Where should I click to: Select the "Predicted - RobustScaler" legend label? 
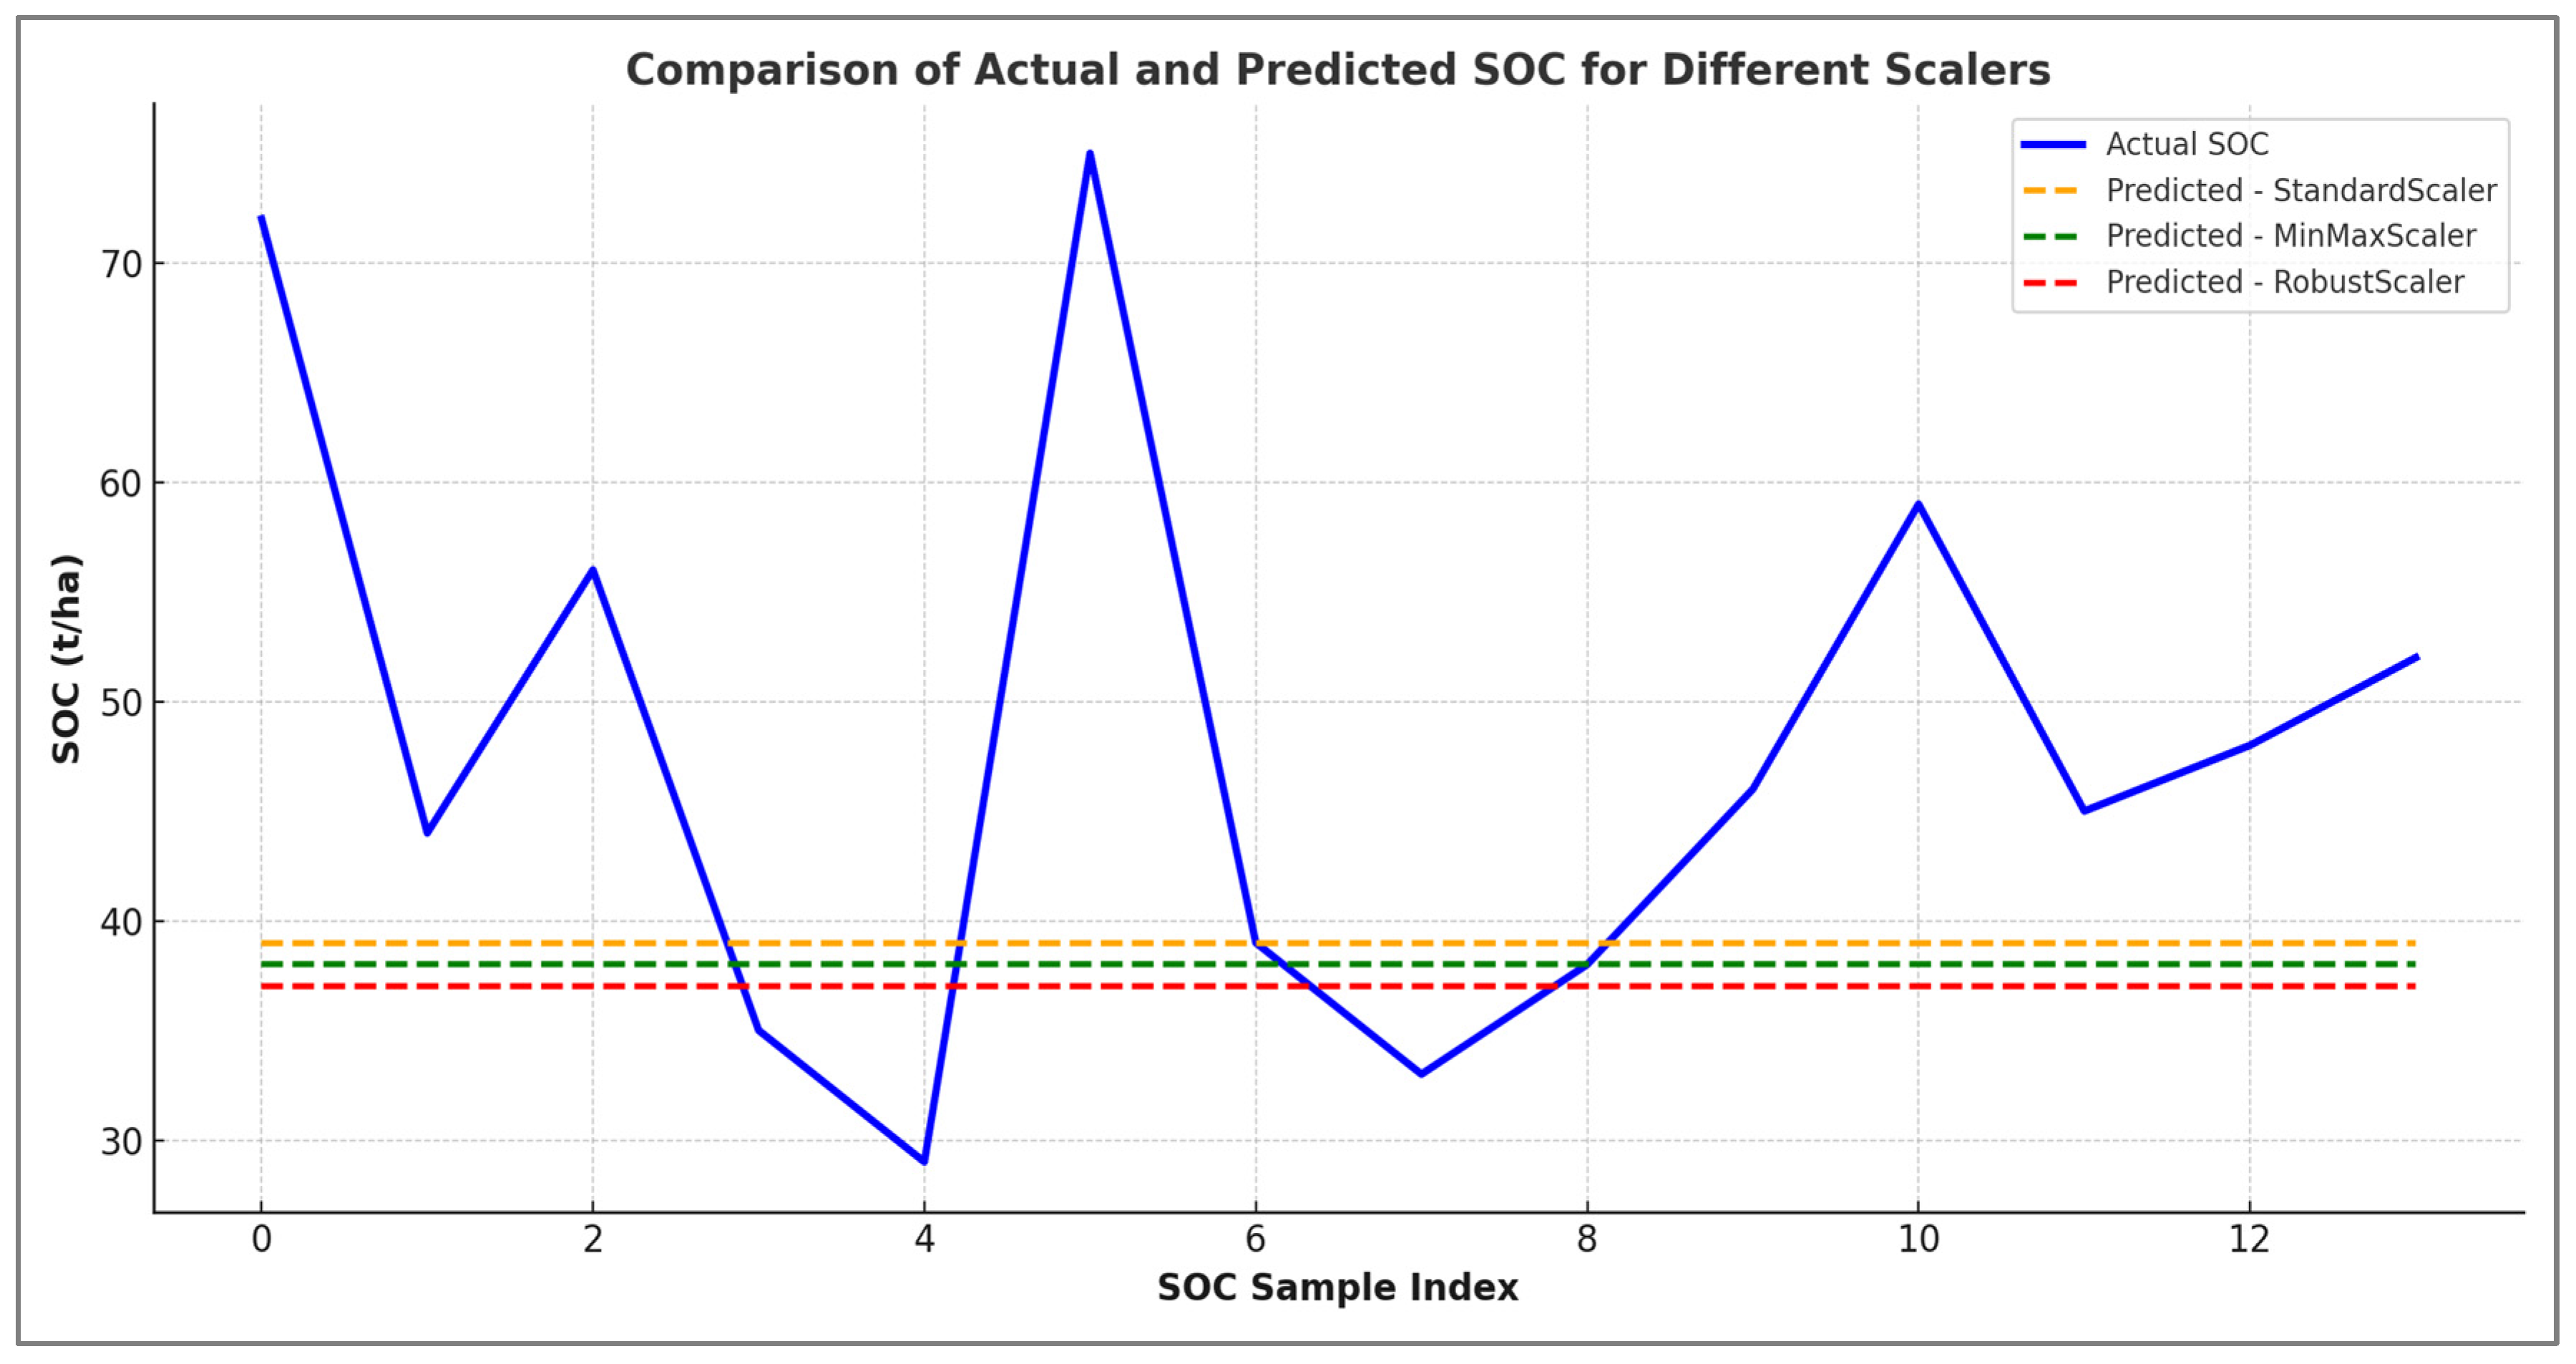coord(2285,283)
